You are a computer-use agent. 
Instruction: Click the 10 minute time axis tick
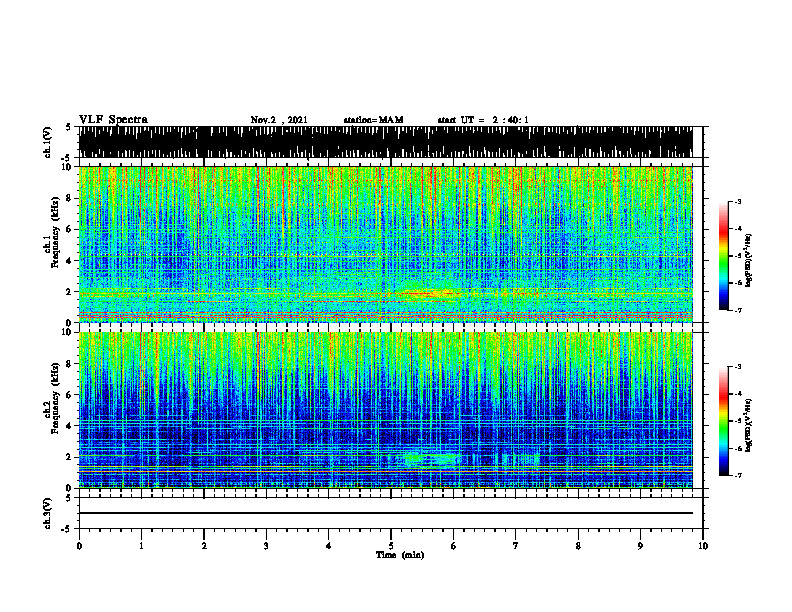point(703,546)
